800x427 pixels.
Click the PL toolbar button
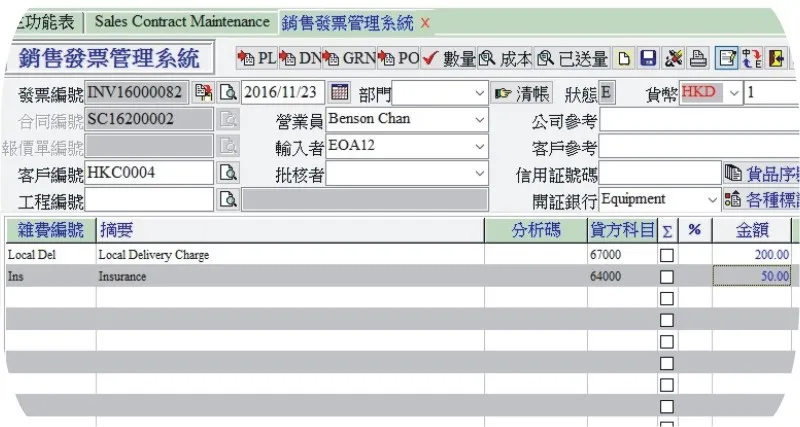coord(256,59)
